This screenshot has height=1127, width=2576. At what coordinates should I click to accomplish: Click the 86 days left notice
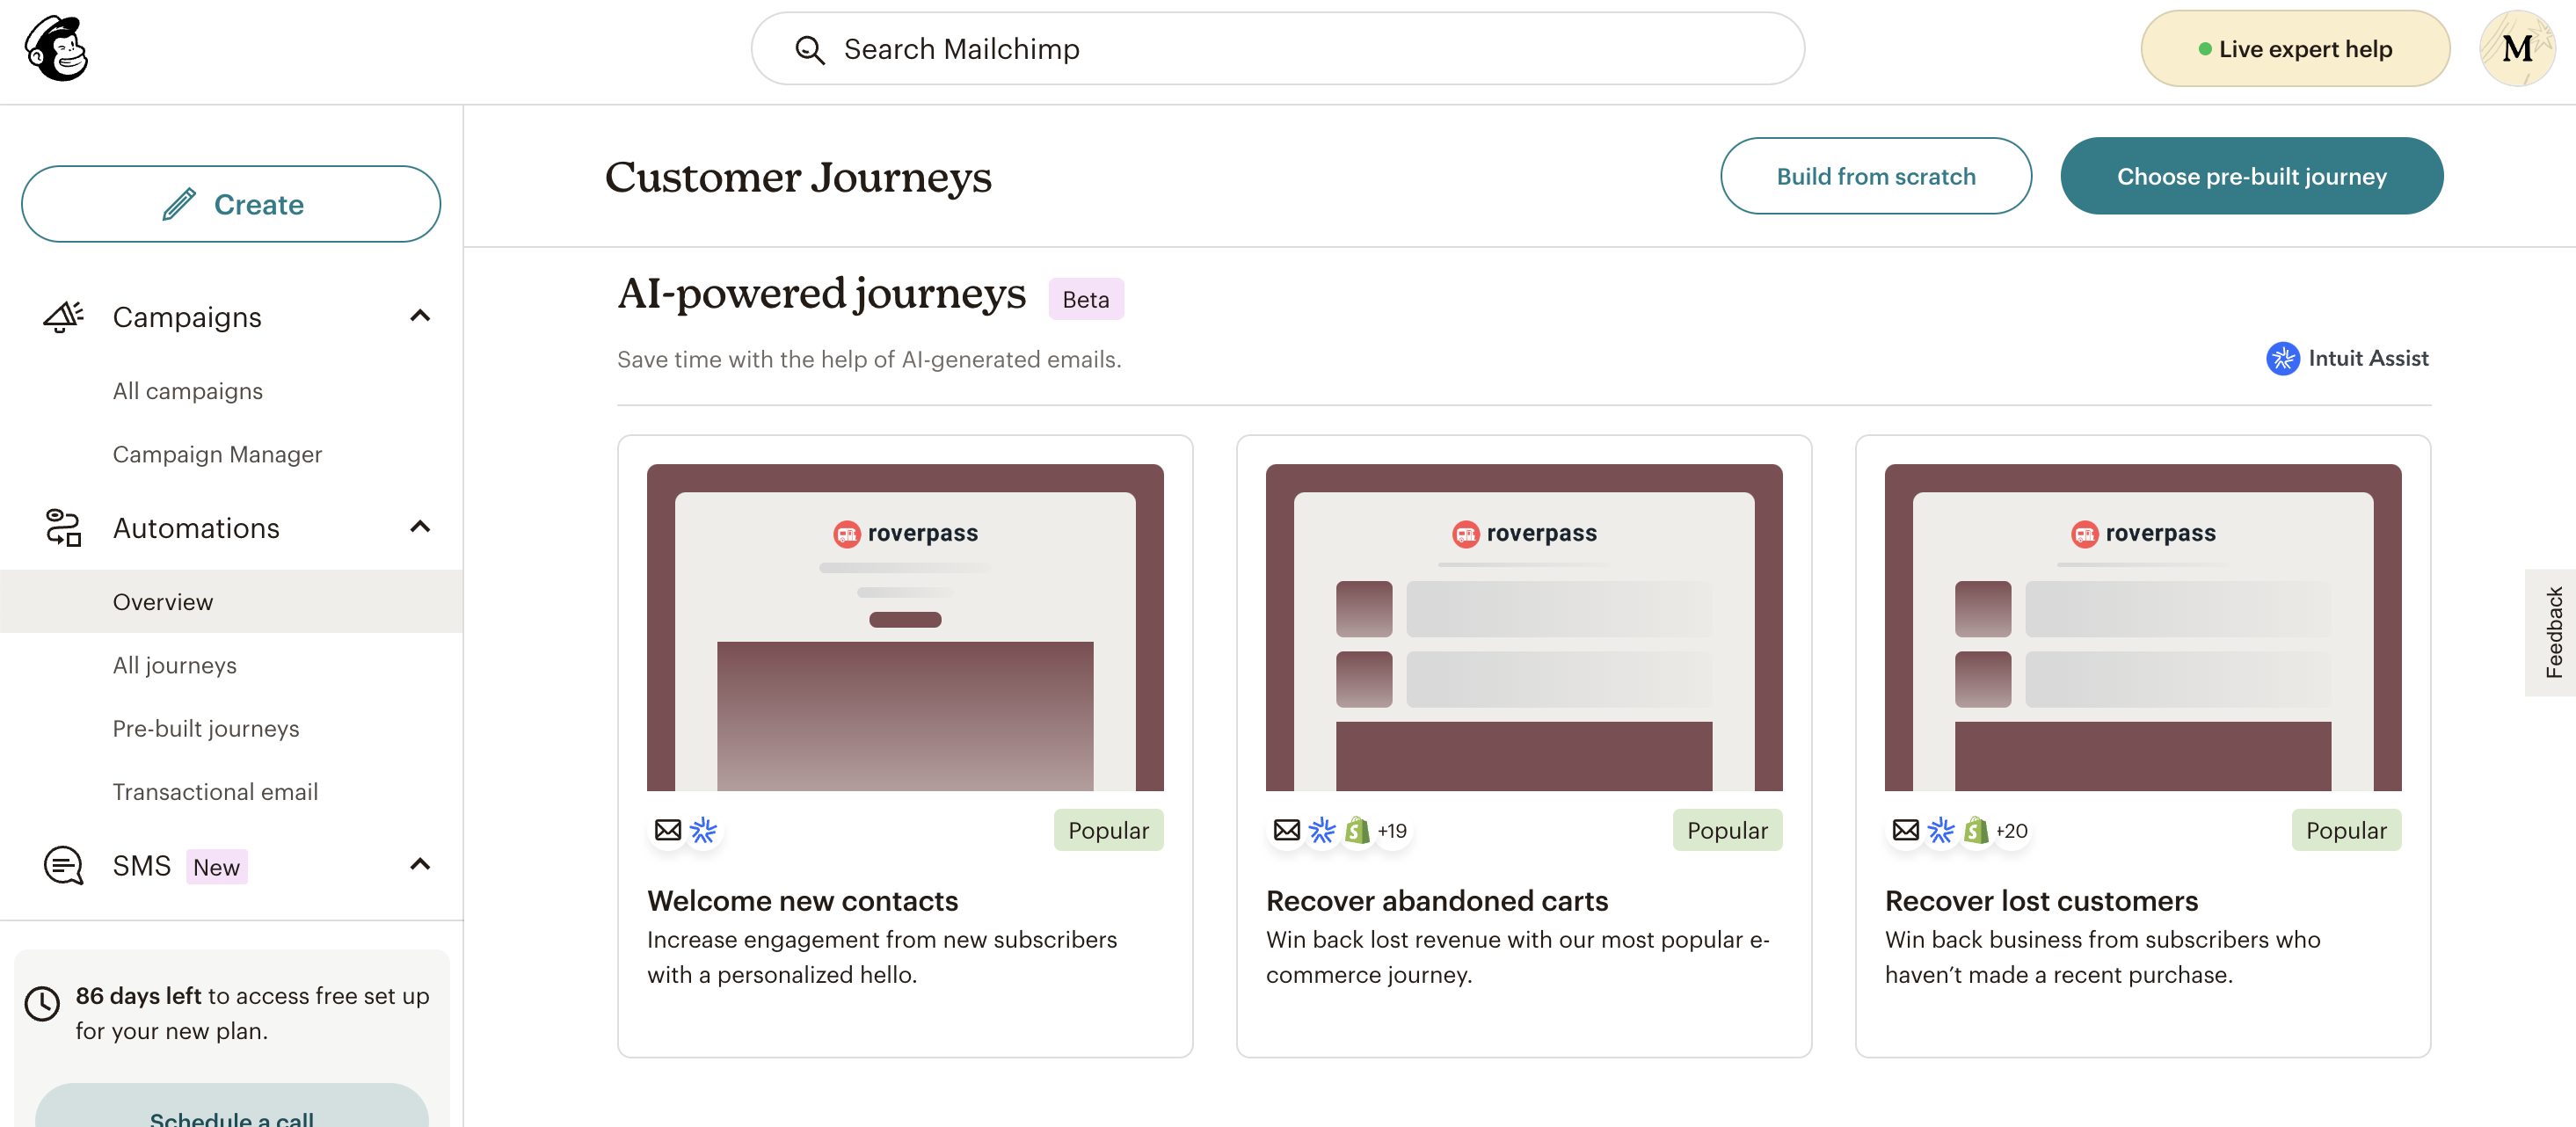pyautogui.click(x=252, y=1013)
